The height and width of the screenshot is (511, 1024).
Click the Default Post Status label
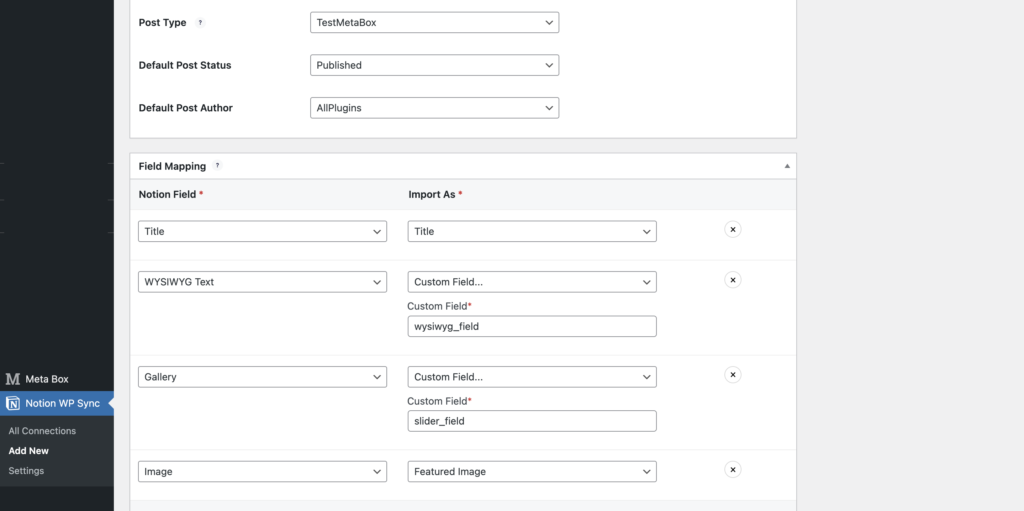point(185,65)
